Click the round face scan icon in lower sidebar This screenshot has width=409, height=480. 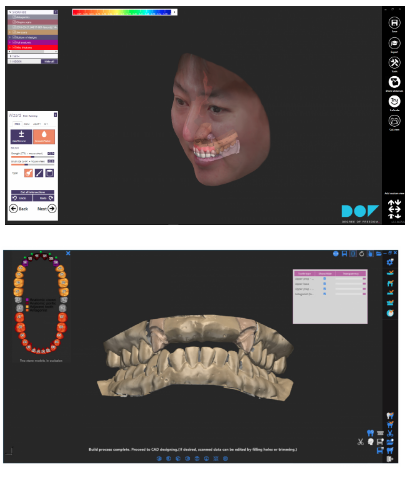(x=390, y=313)
